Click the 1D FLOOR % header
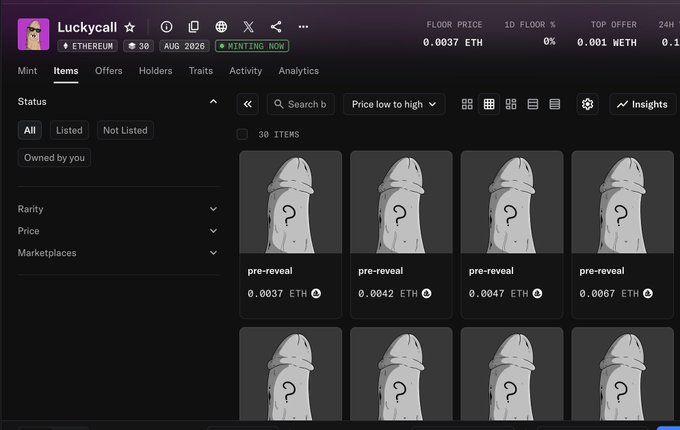 click(x=530, y=25)
